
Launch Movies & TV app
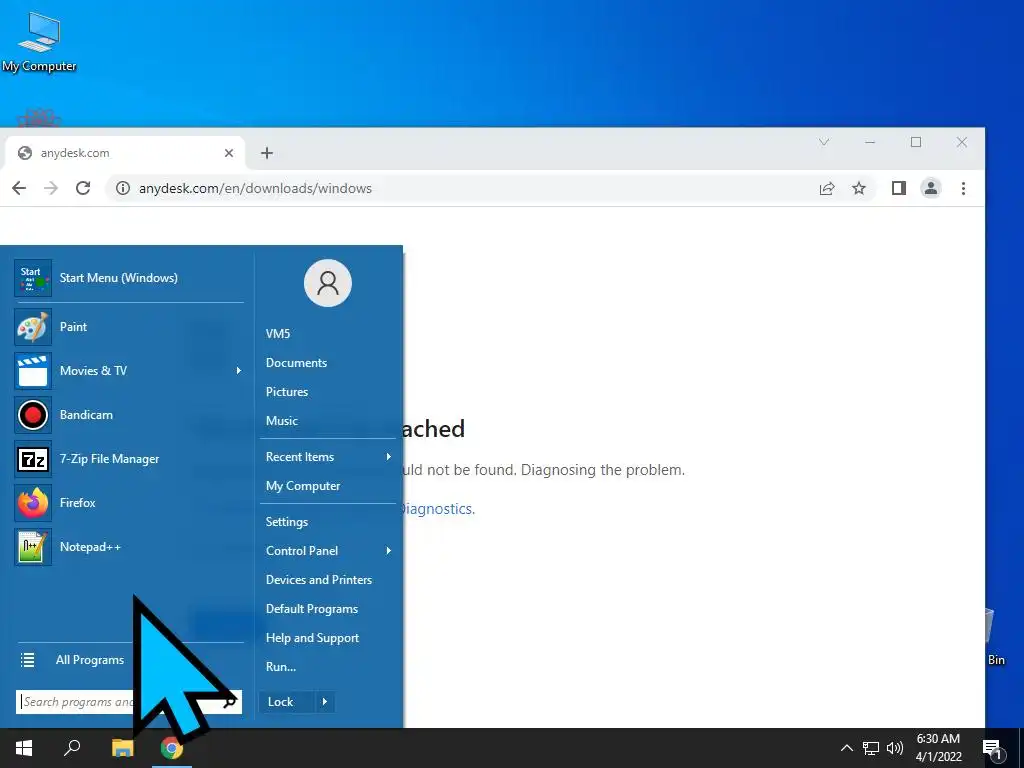pyautogui.click(x=129, y=371)
